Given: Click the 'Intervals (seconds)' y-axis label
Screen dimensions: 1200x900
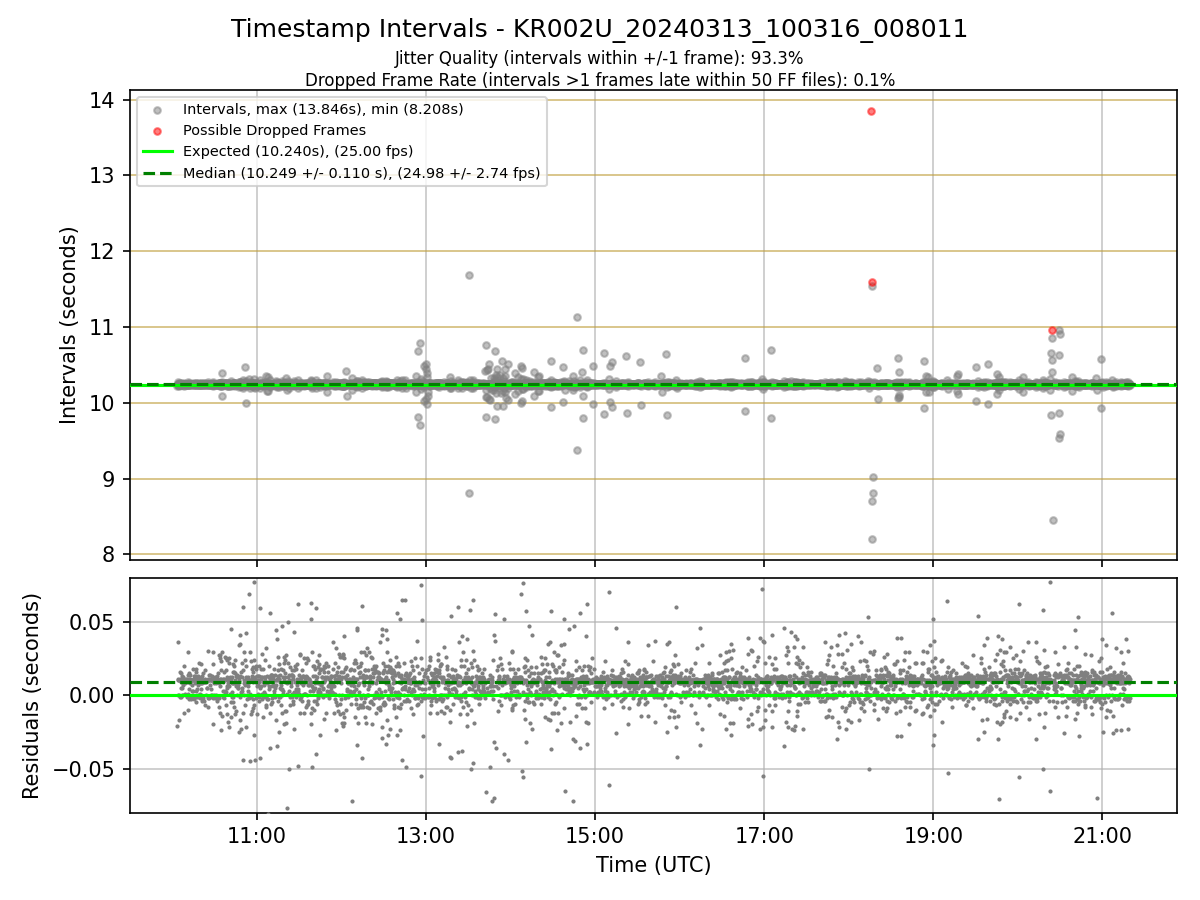Looking at the screenshot, I should point(68,325).
